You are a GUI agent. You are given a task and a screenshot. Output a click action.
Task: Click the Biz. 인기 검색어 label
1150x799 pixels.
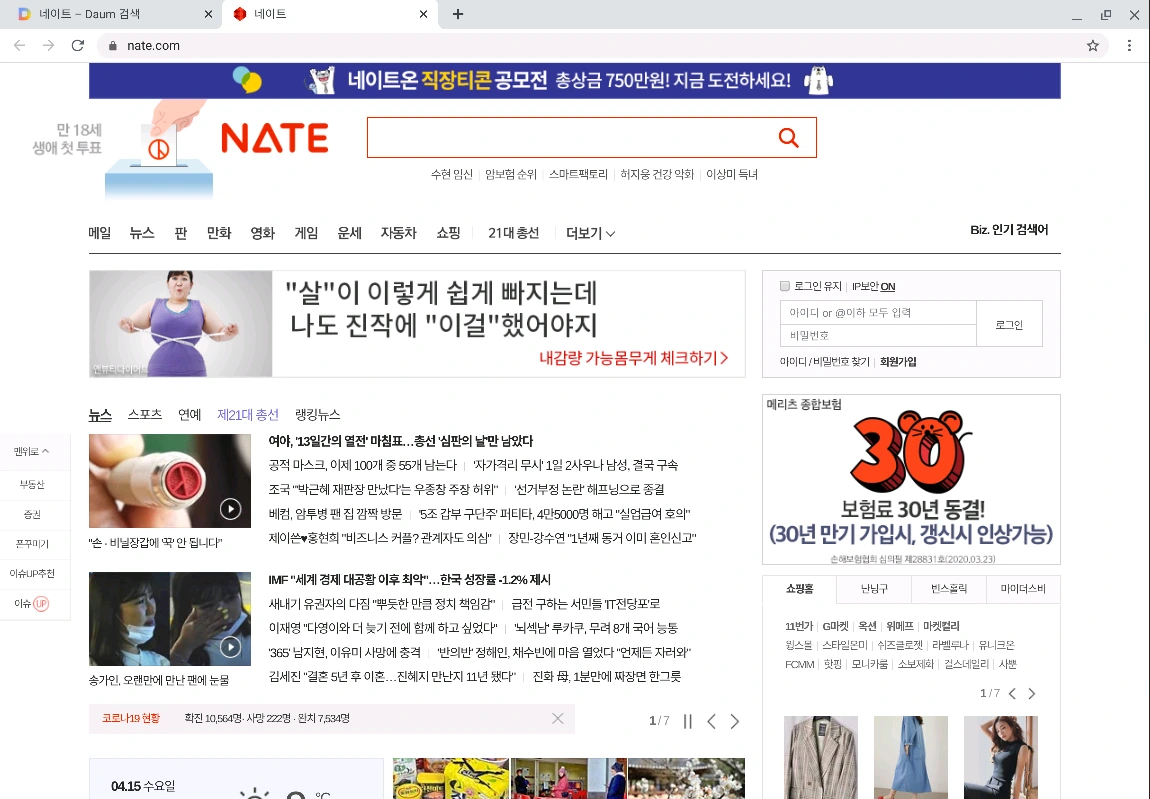click(1009, 230)
